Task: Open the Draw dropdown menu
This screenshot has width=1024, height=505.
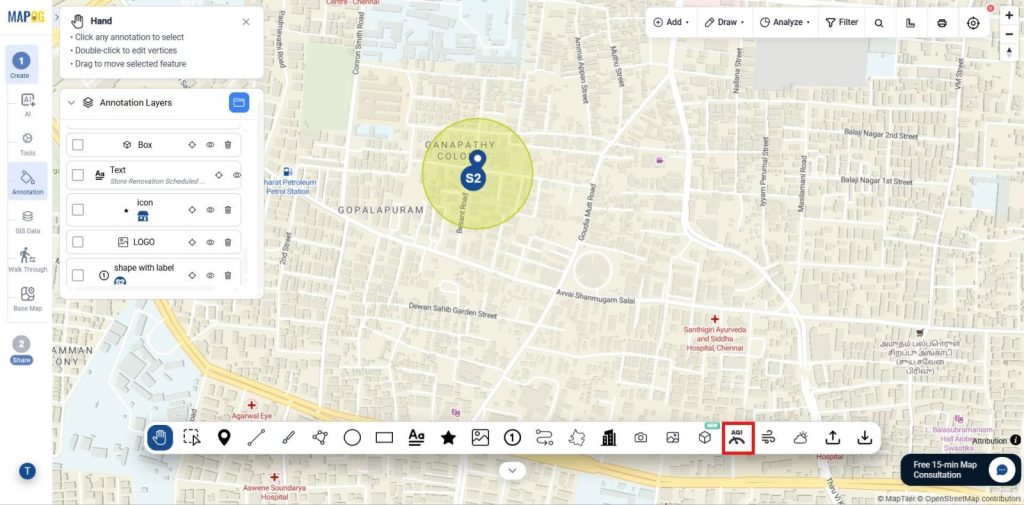Action: (x=724, y=22)
